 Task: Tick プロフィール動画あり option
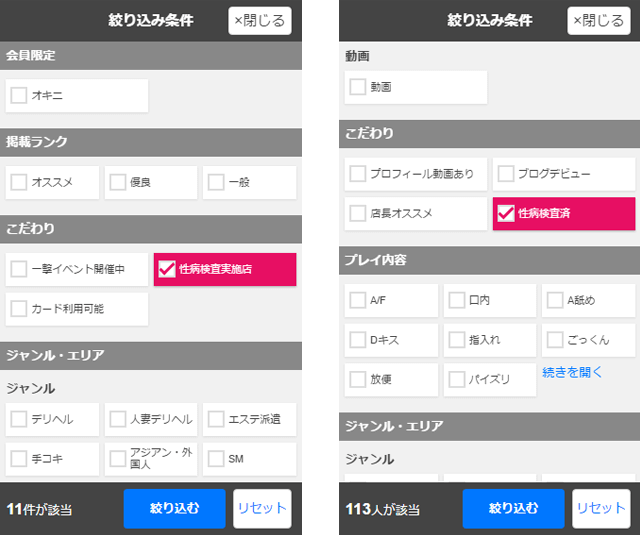pyautogui.click(x=358, y=174)
